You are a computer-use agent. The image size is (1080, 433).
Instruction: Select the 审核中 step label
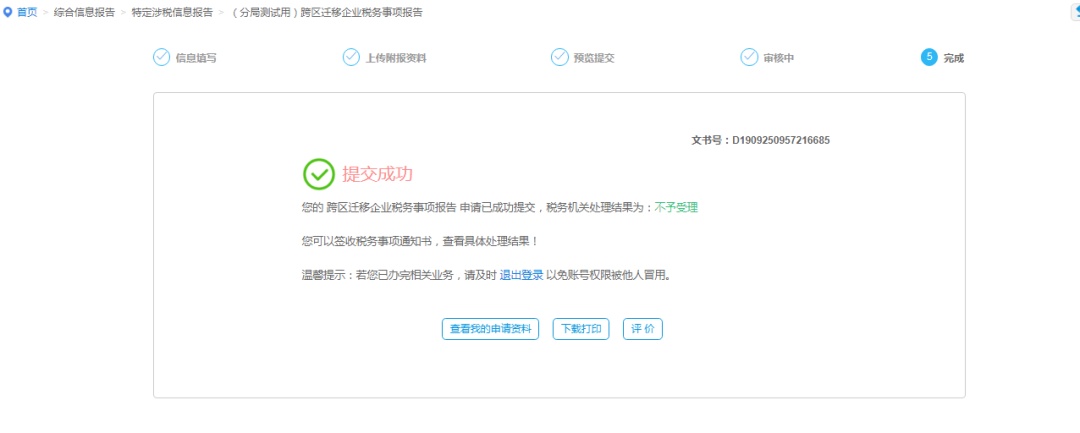778,59
